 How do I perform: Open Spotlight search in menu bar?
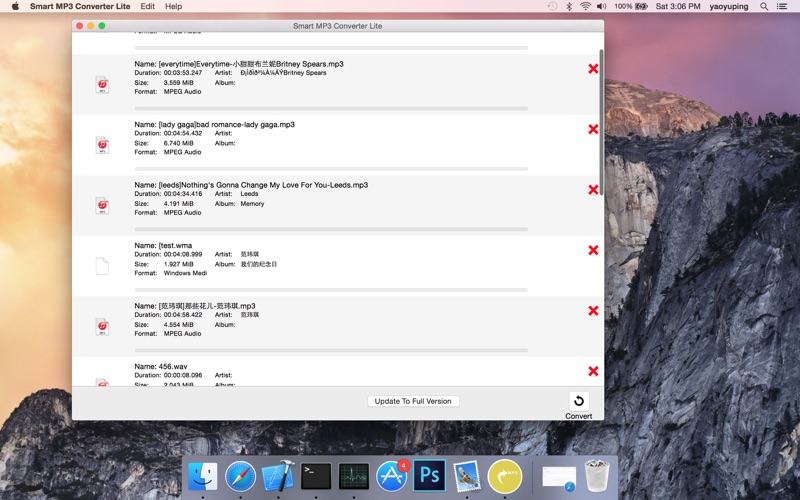coord(764,6)
